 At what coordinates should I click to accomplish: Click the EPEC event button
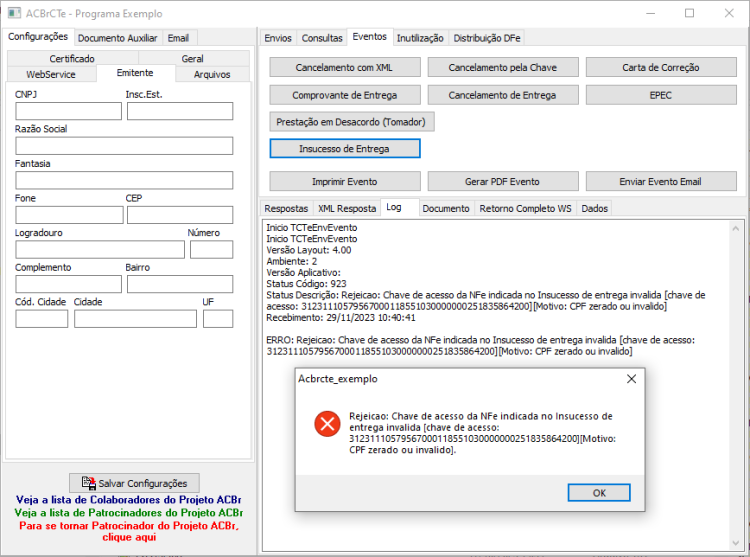[661, 95]
